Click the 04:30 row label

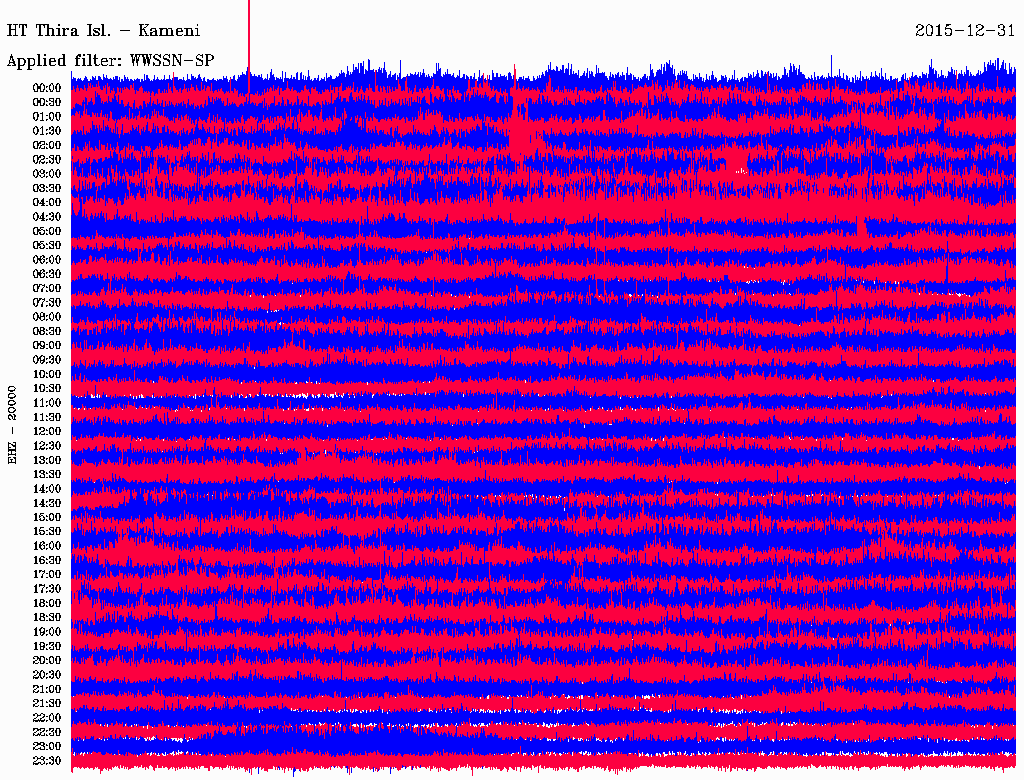[x=47, y=216]
